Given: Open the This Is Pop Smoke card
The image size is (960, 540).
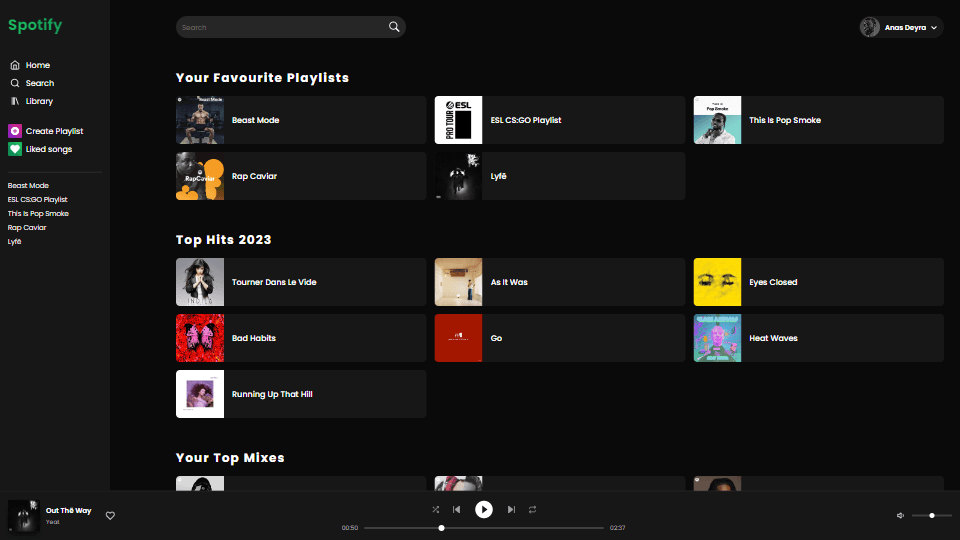Looking at the screenshot, I should 819,120.
